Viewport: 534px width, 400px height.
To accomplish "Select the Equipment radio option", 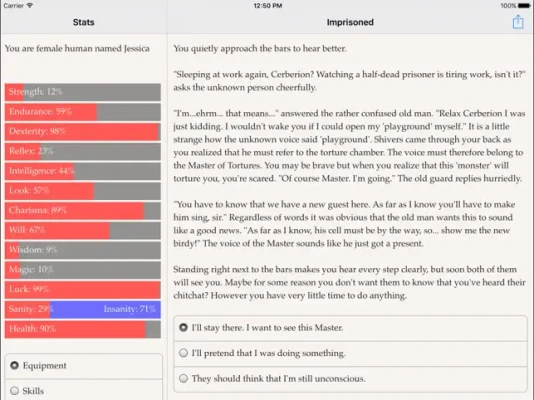I will click(x=84, y=366).
